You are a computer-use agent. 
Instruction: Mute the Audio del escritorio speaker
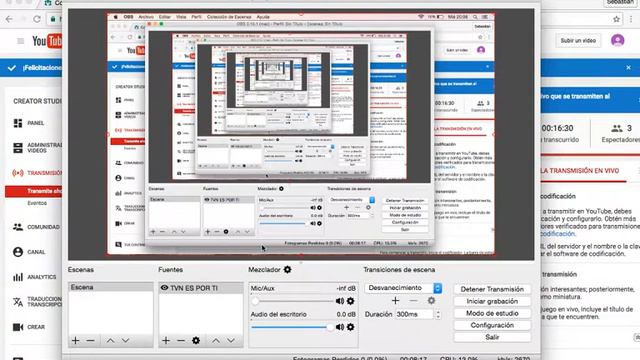point(340,327)
